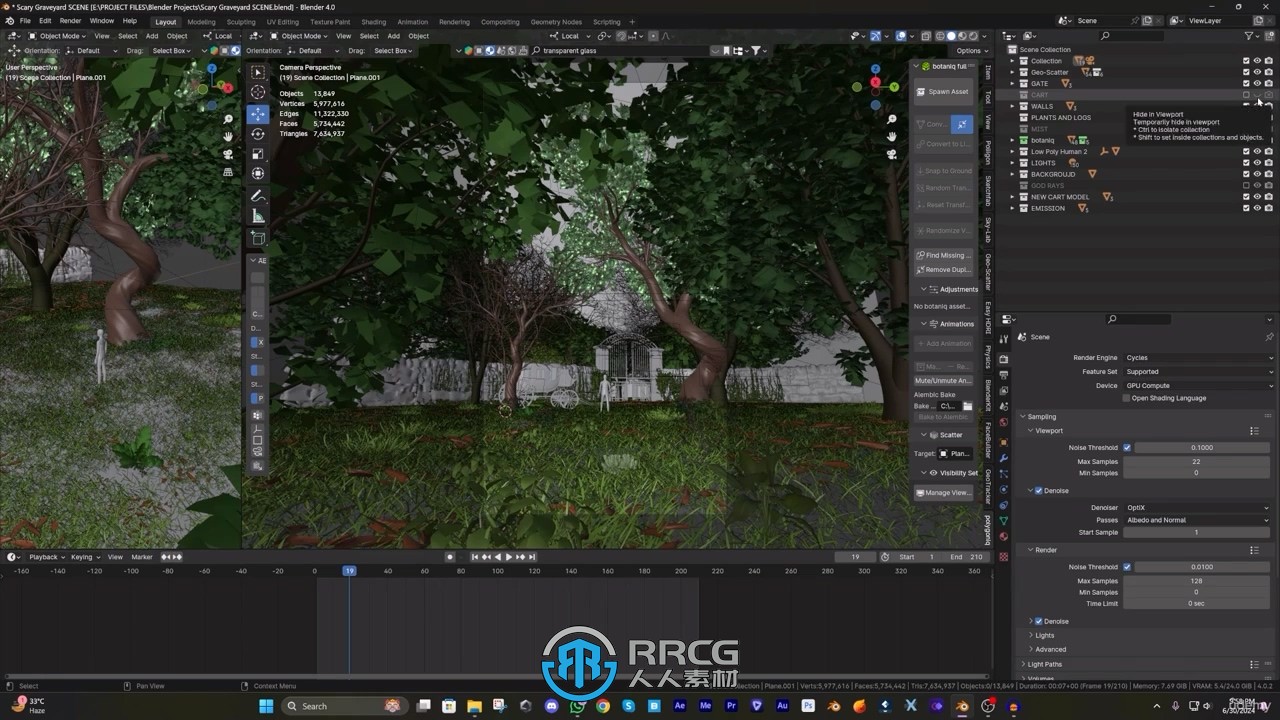Collapse the Sampling panel
Image resolution: width=1280 pixels, height=720 pixels.
pyautogui.click(x=1041, y=417)
